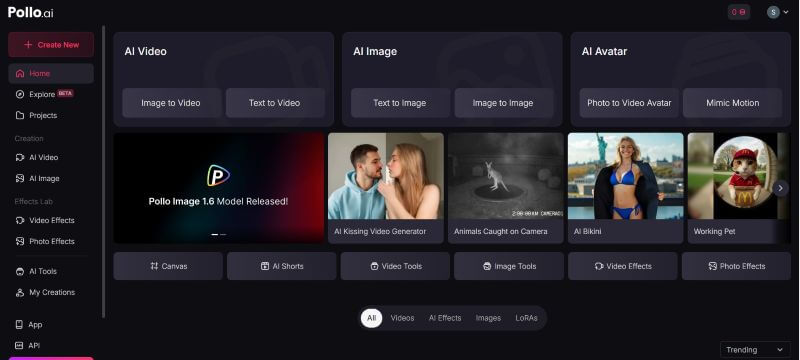Screen dimensions: 800x360
Task: Click the Pollo.ai logo
Action: pos(31,13)
